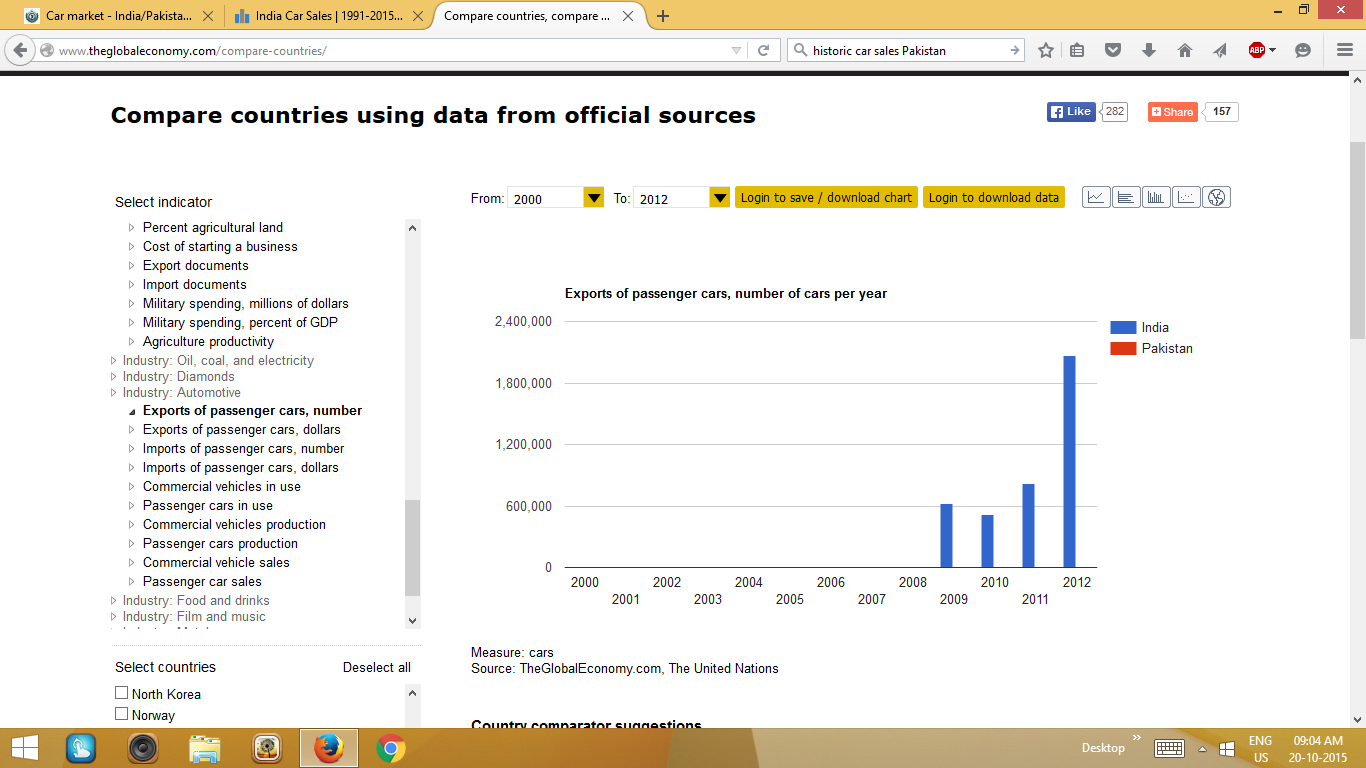Click the indicator list scroll-down arrow

pyautogui.click(x=413, y=621)
